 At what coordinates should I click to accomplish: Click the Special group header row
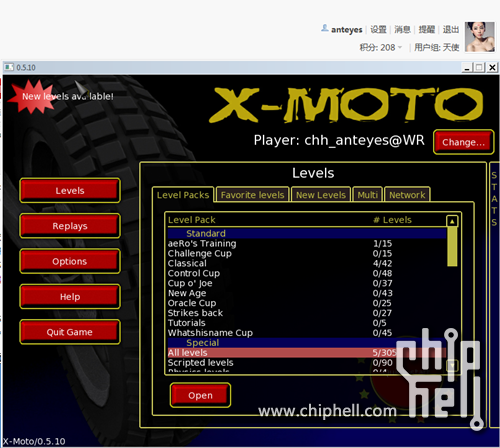[x=307, y=343]
